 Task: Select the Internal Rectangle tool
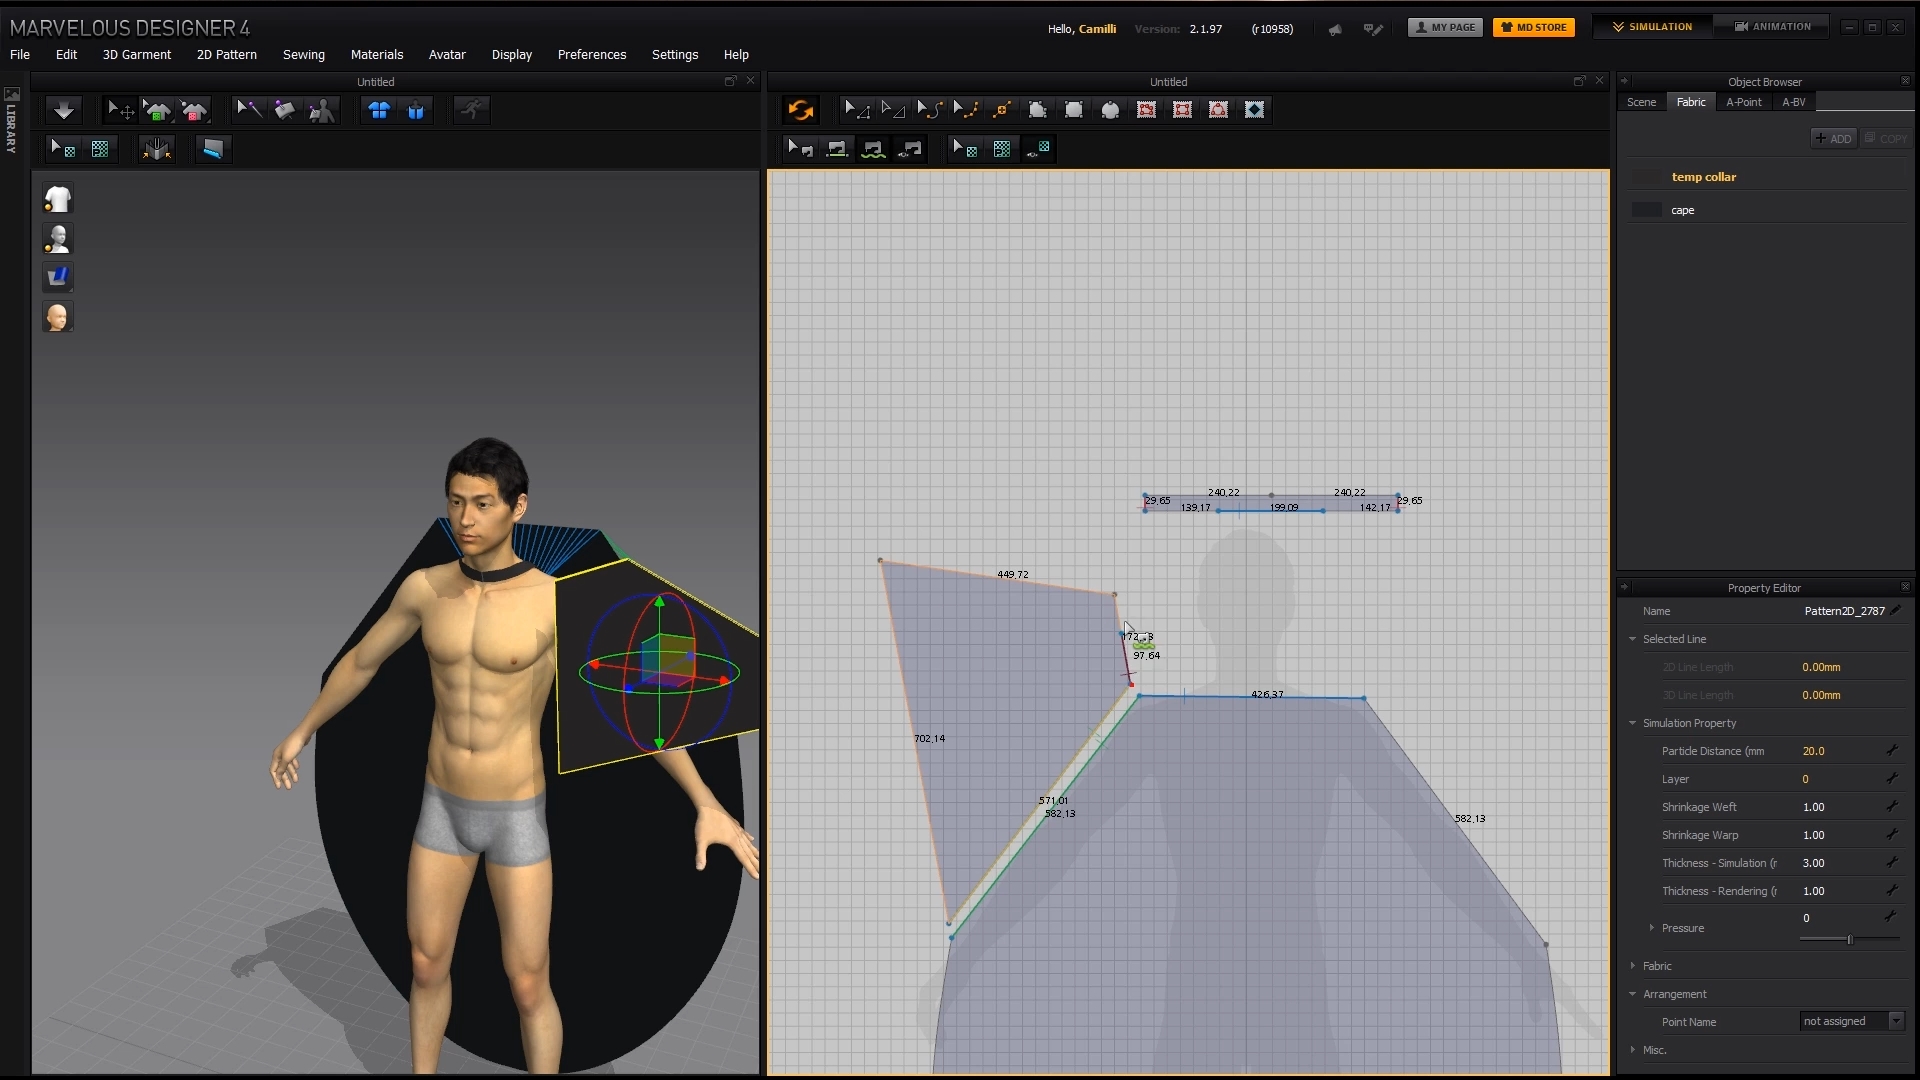click(x=1182, y=110)
